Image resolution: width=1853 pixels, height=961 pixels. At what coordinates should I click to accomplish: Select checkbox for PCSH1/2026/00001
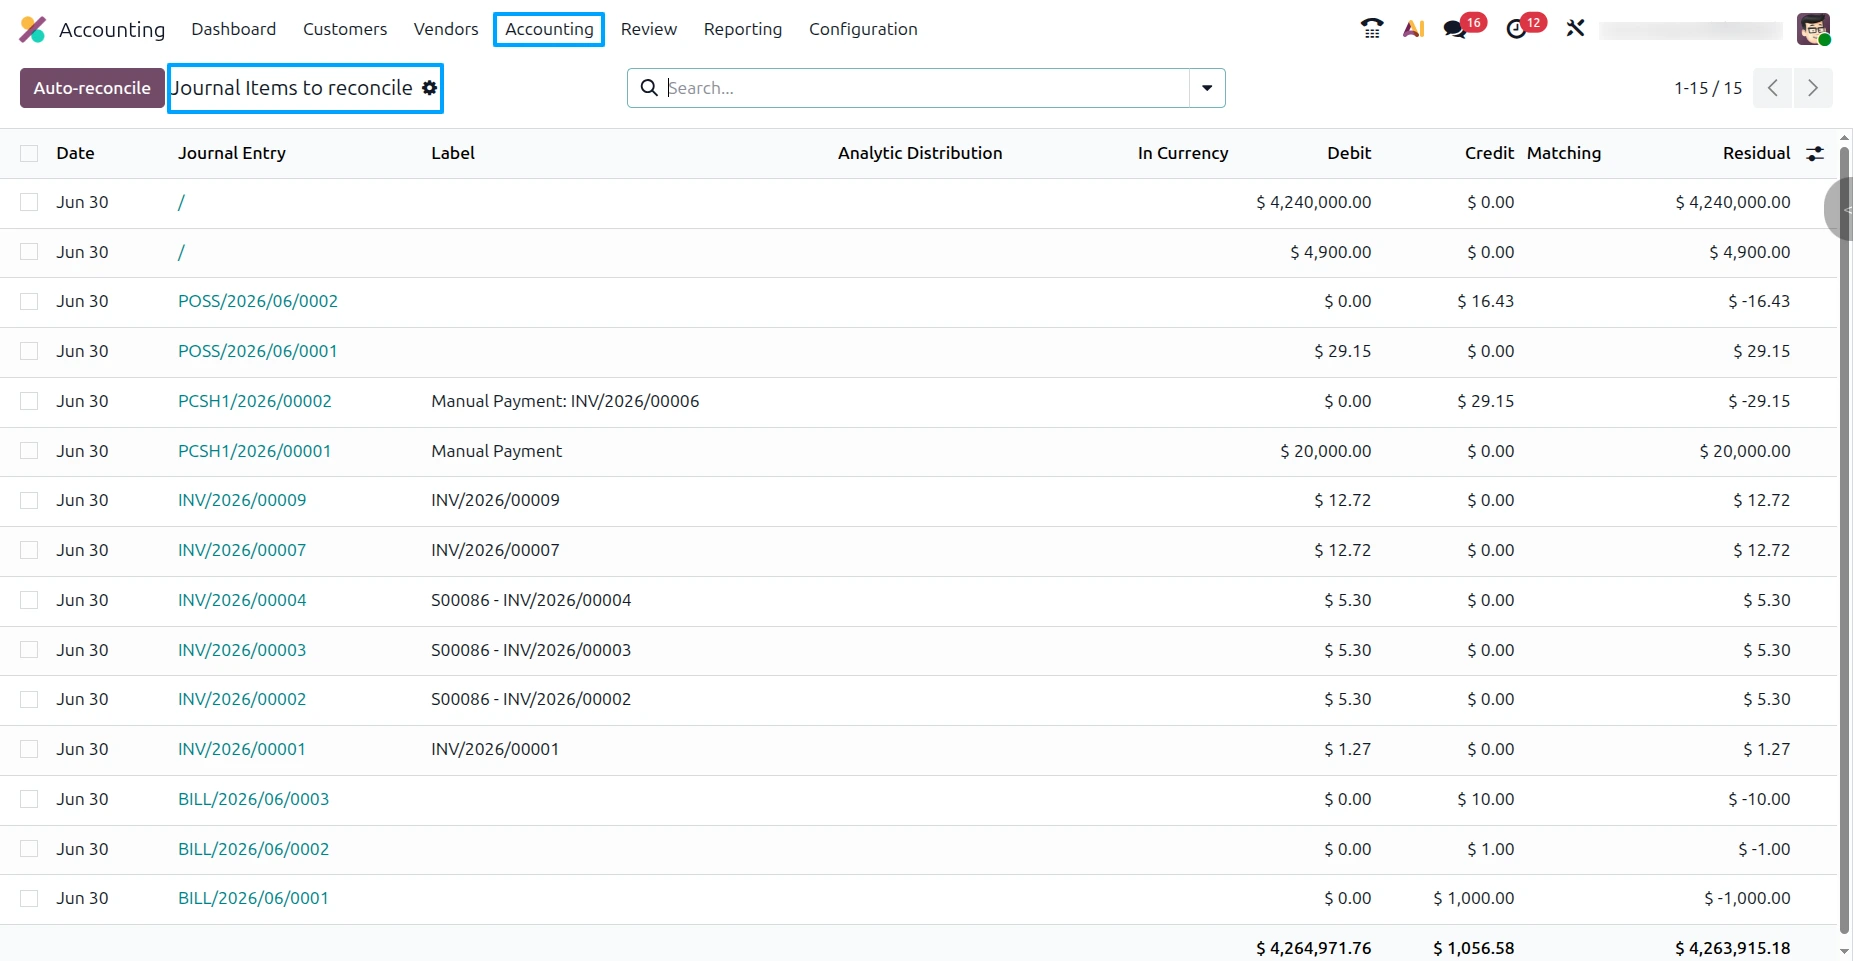29,451
